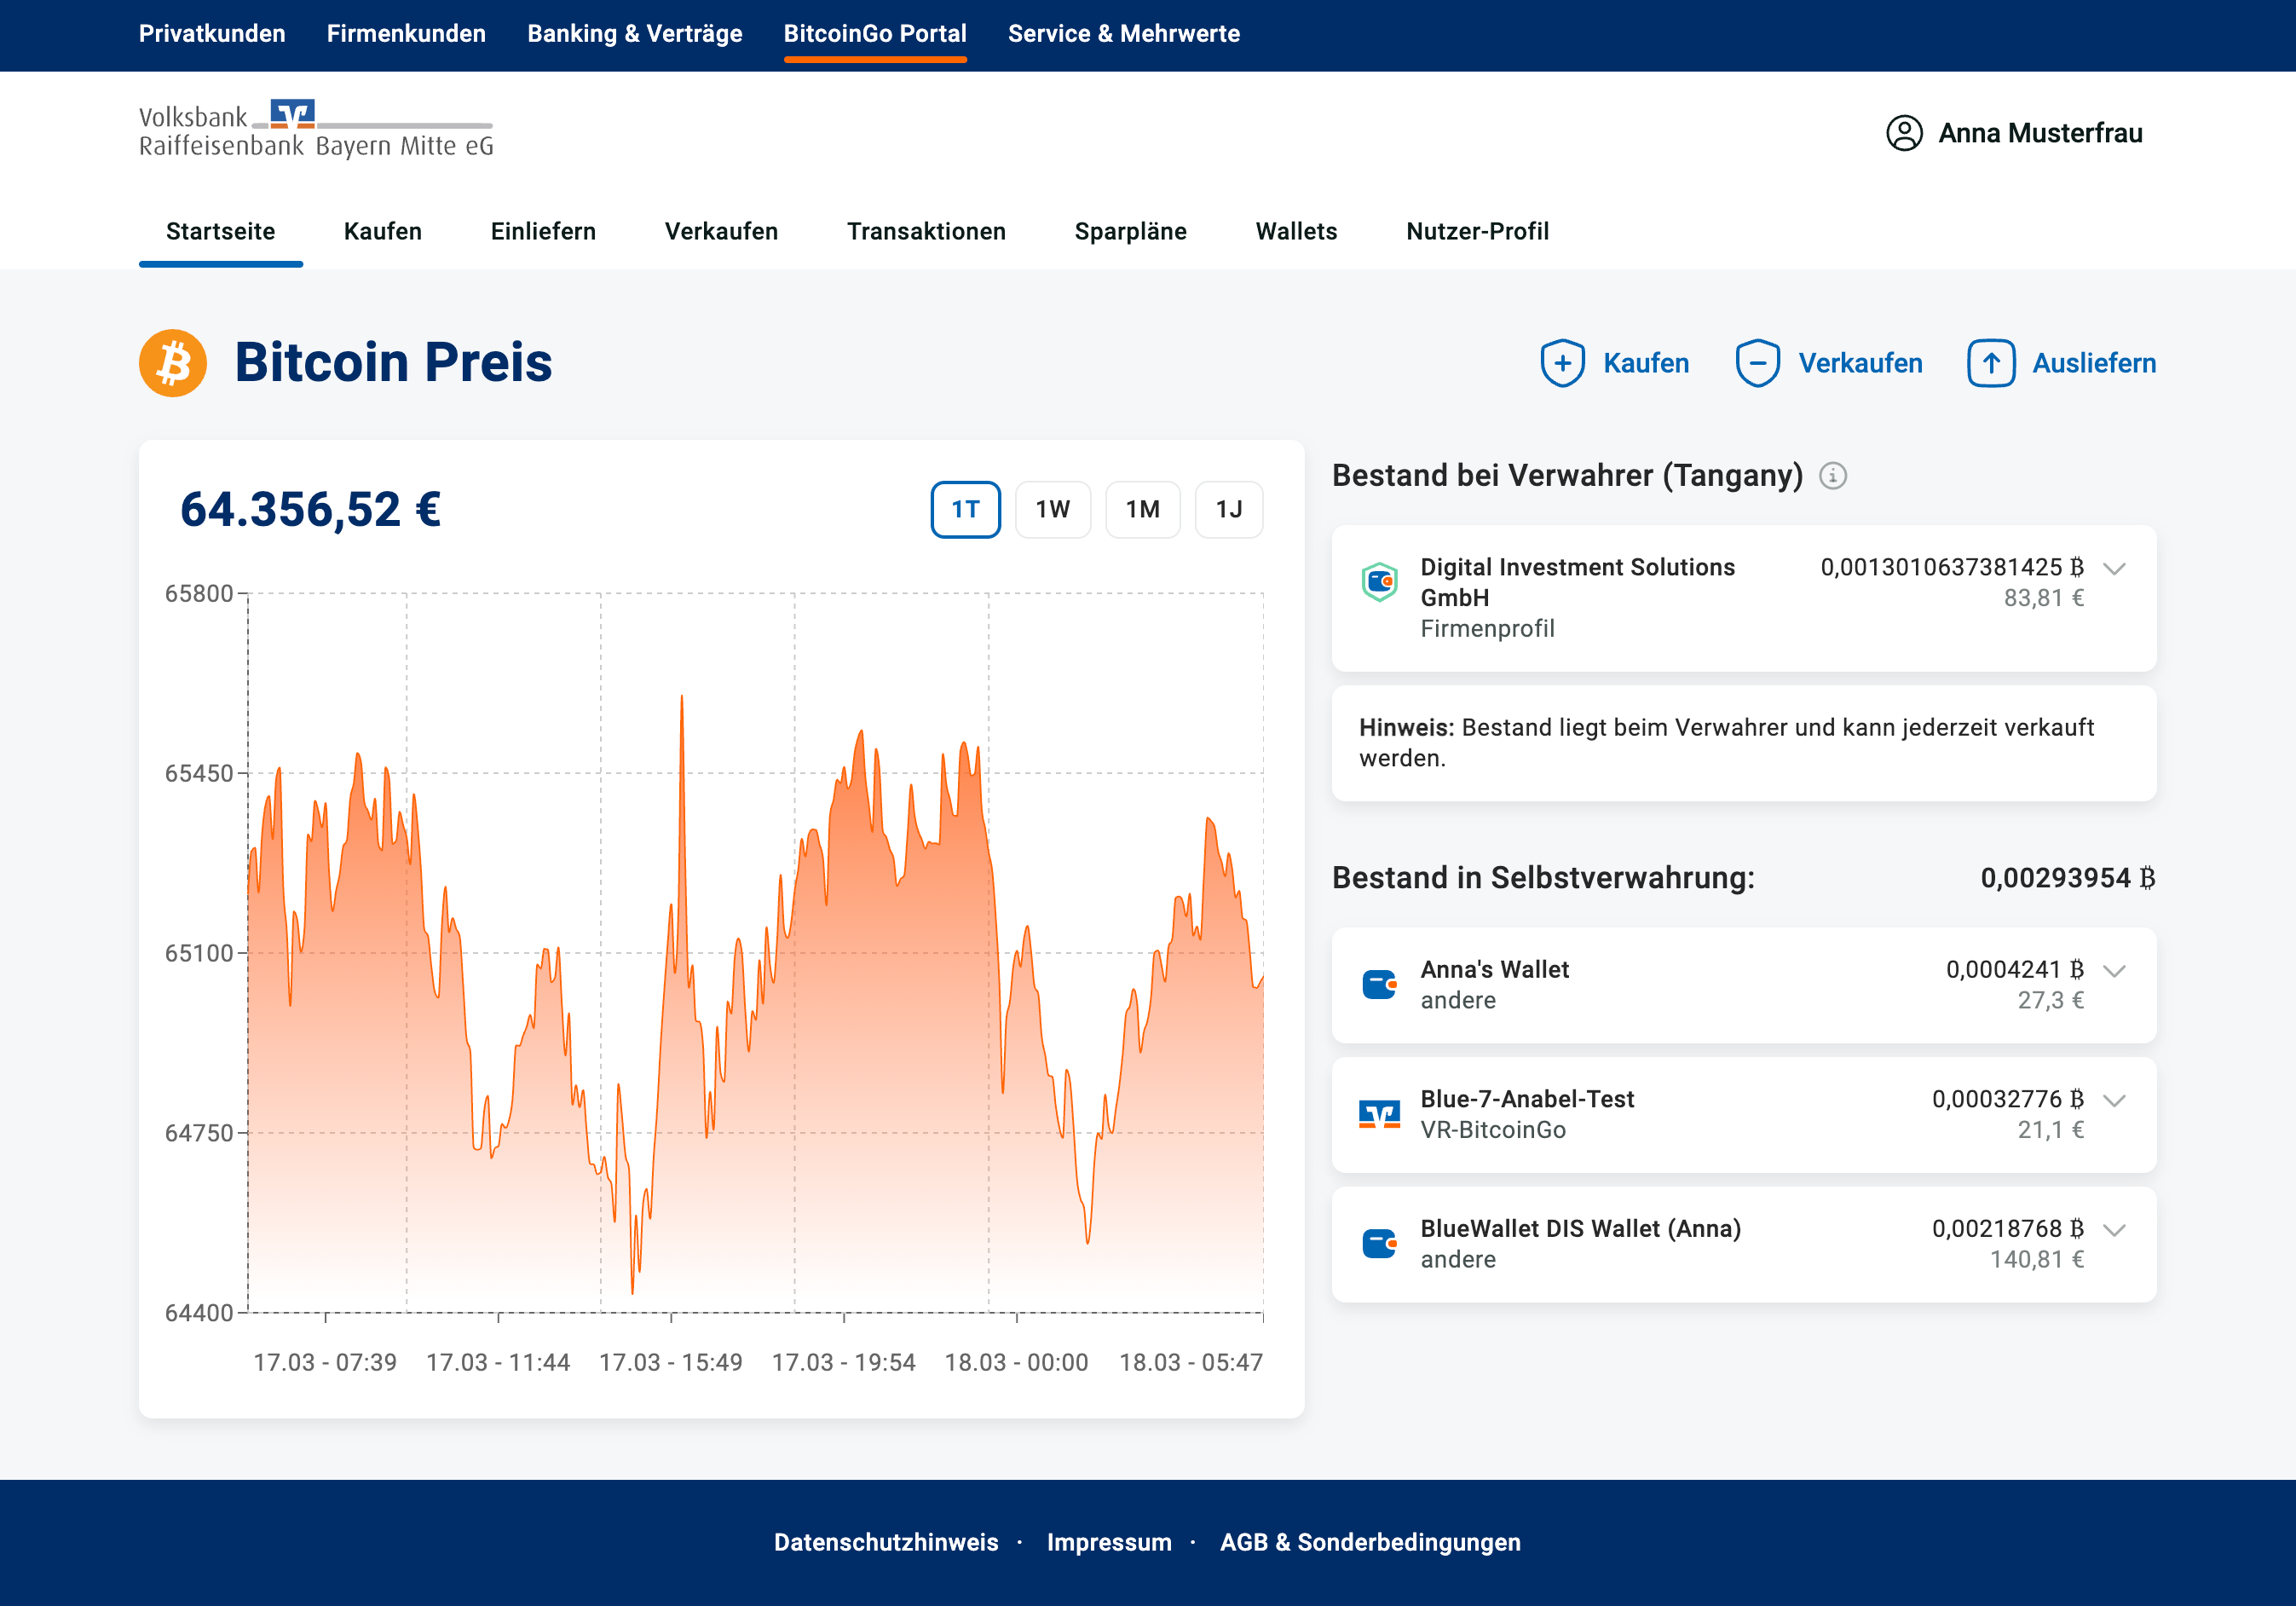Click the user profile avatar icon

[x=1904, y=133]
